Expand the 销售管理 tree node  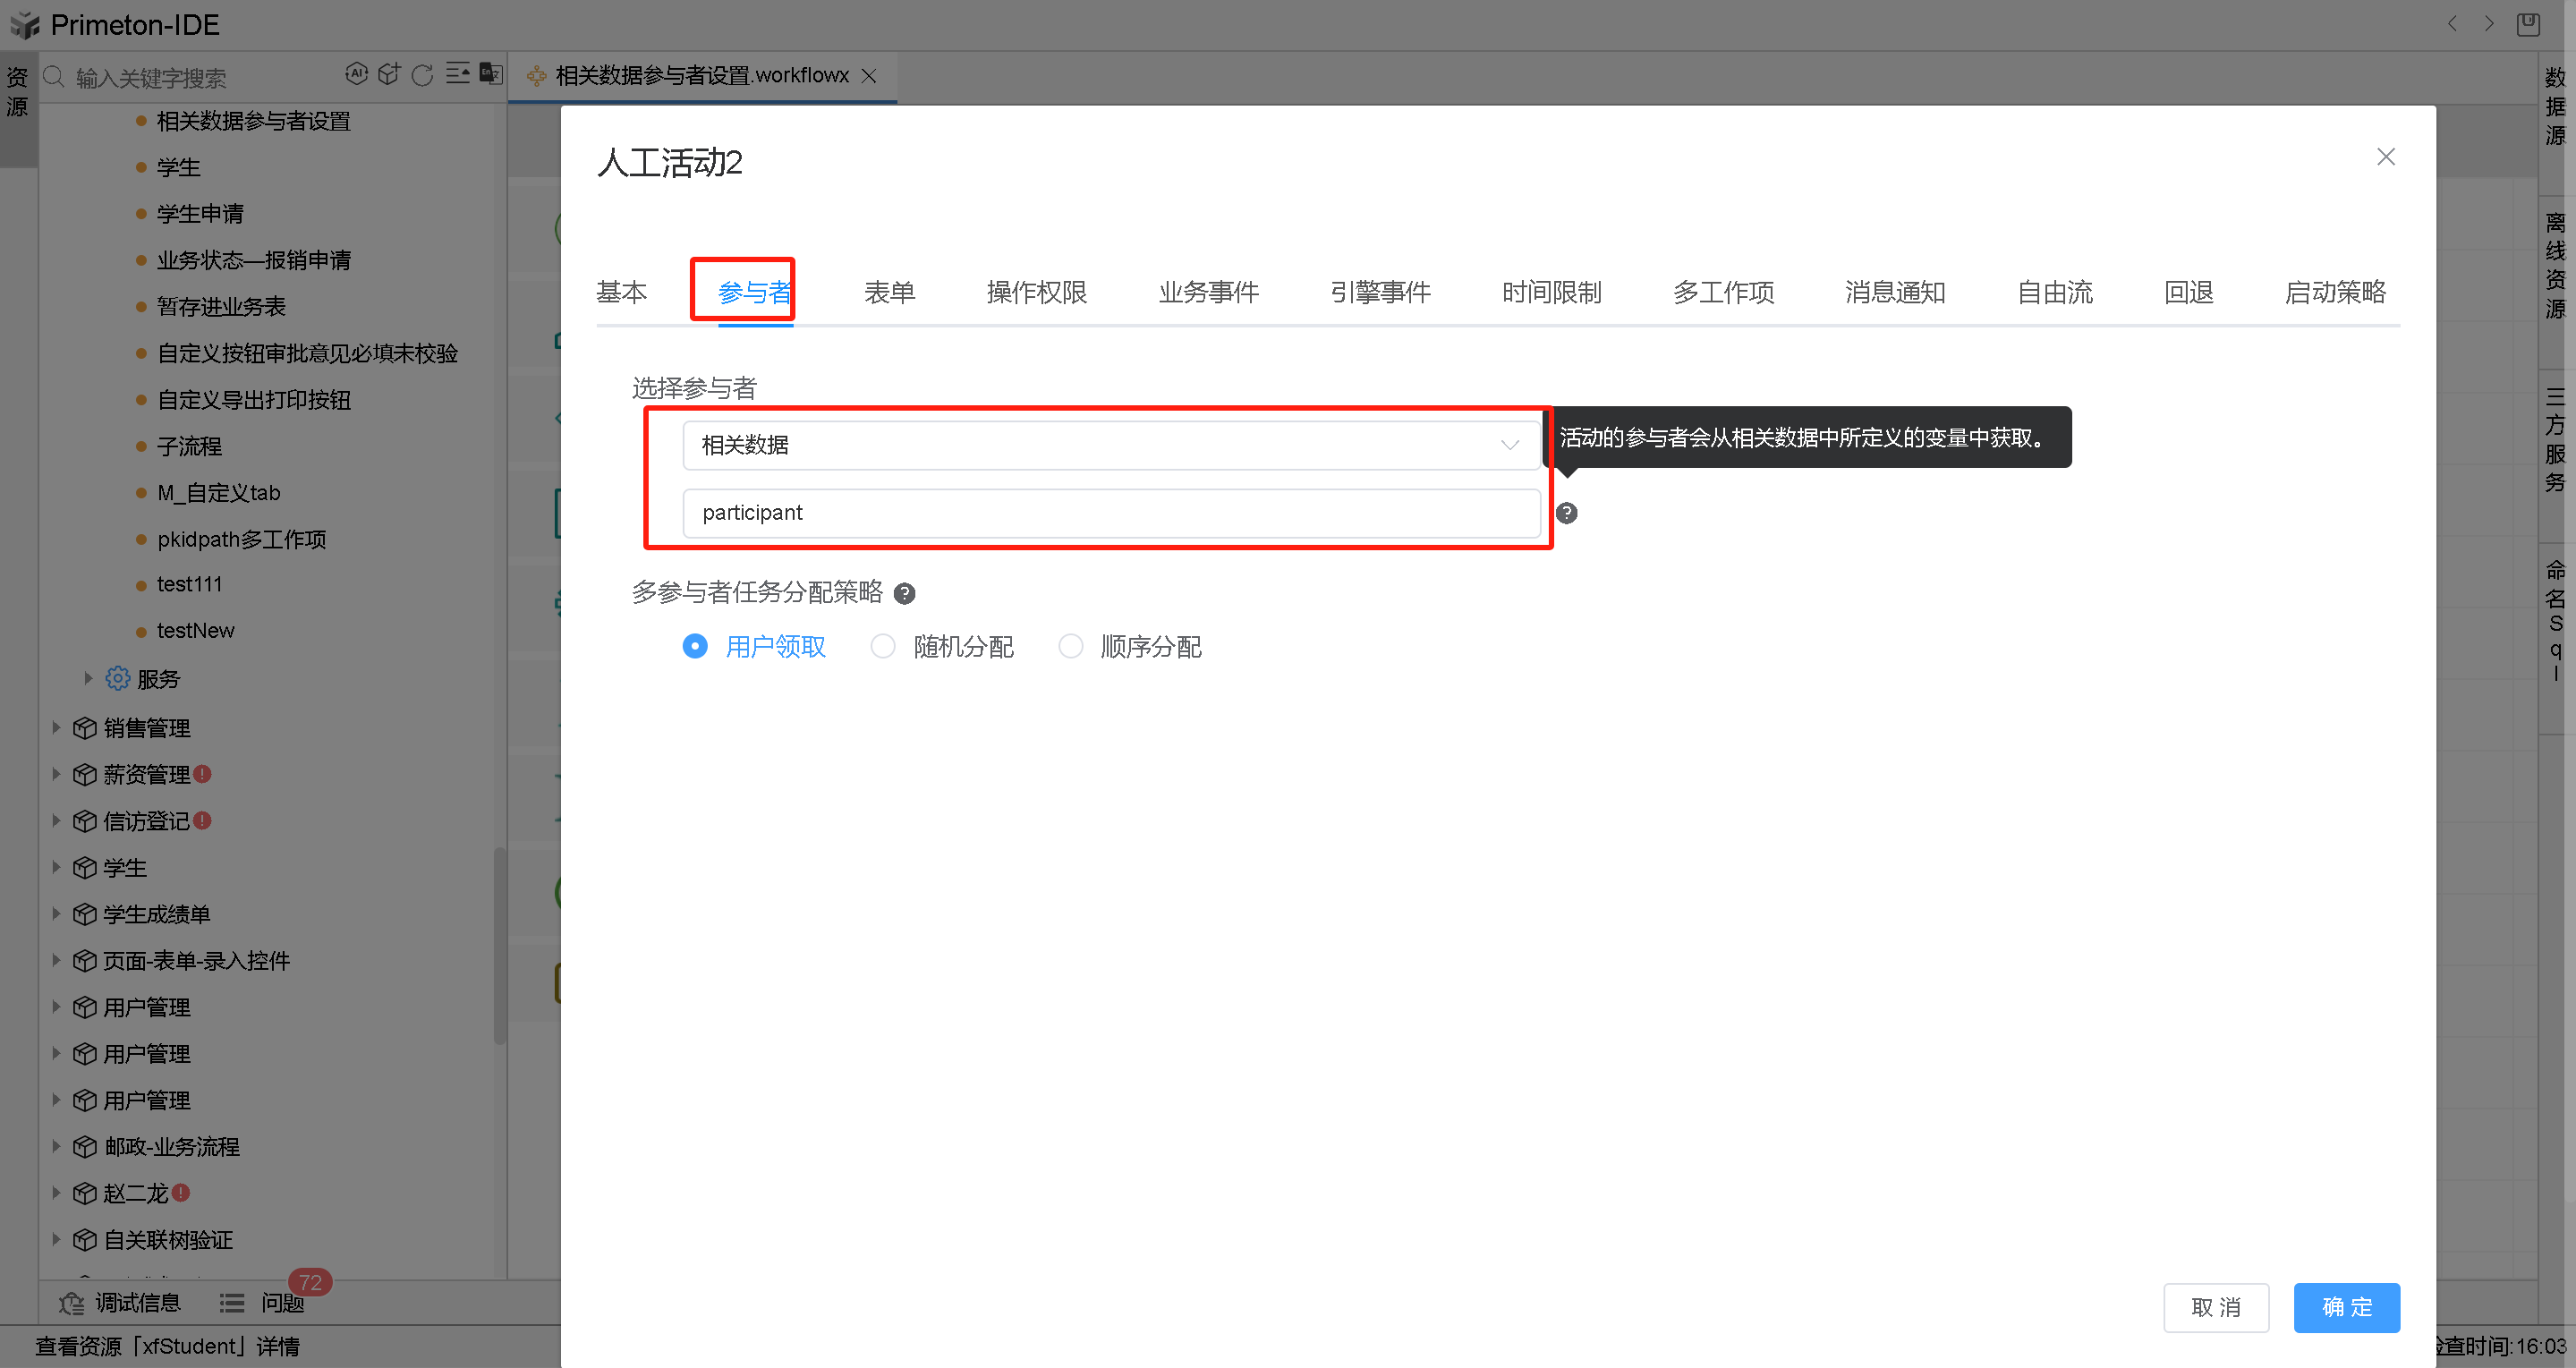tap(57, 728)
